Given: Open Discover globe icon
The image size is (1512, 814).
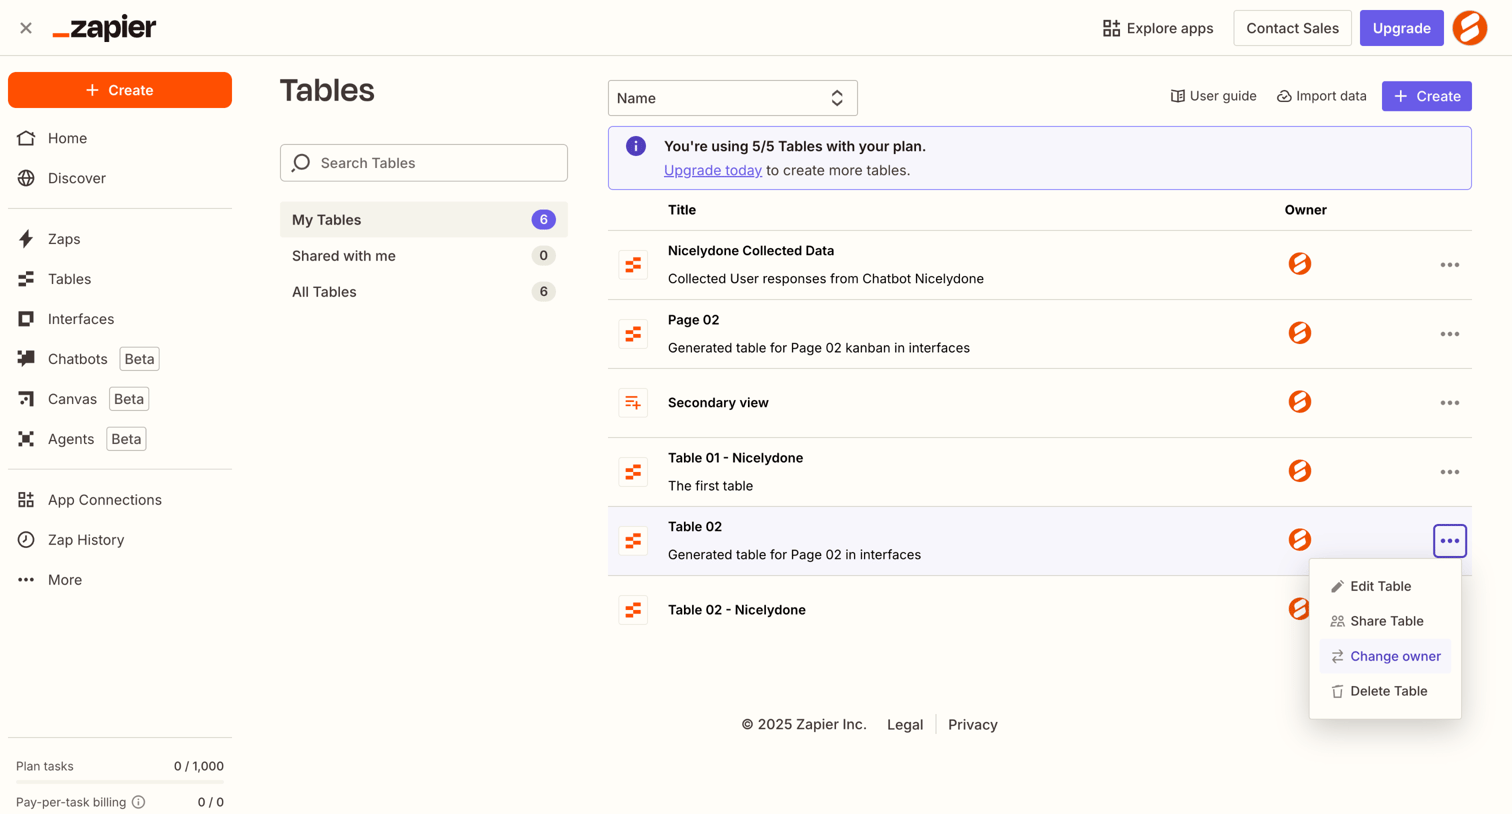Looking at the screenshot, I should click(26, 178).
